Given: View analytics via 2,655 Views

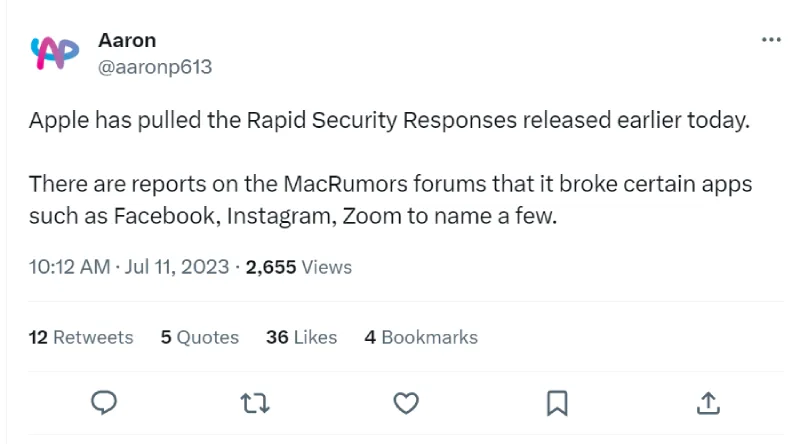Looking at the screenshot, I should click(298, 267).
